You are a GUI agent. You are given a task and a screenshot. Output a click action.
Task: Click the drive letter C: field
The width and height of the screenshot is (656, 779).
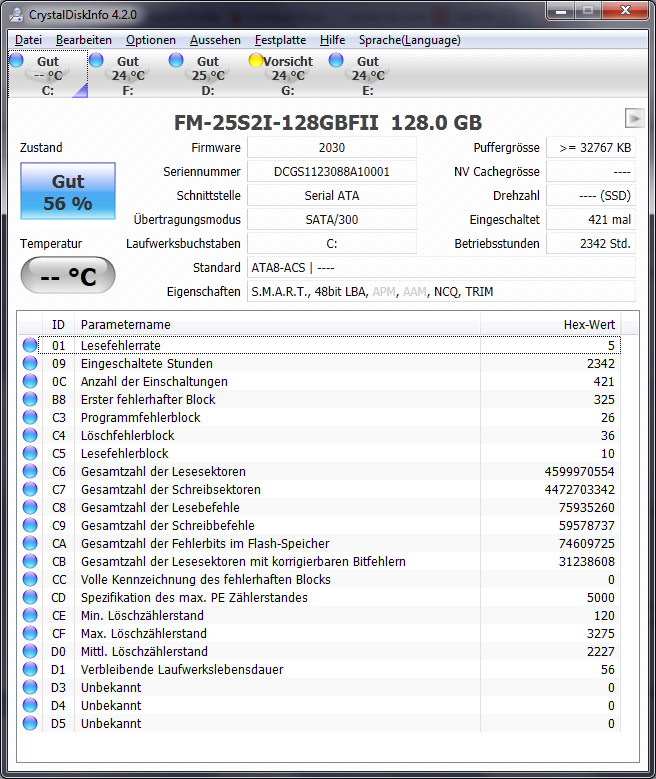pos(331,243)
